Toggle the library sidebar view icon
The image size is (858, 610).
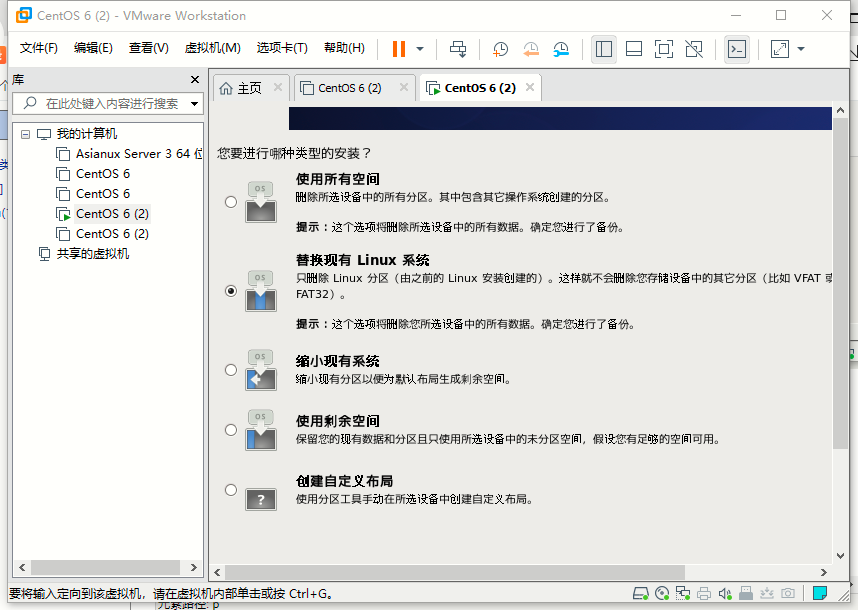(604, 49)
